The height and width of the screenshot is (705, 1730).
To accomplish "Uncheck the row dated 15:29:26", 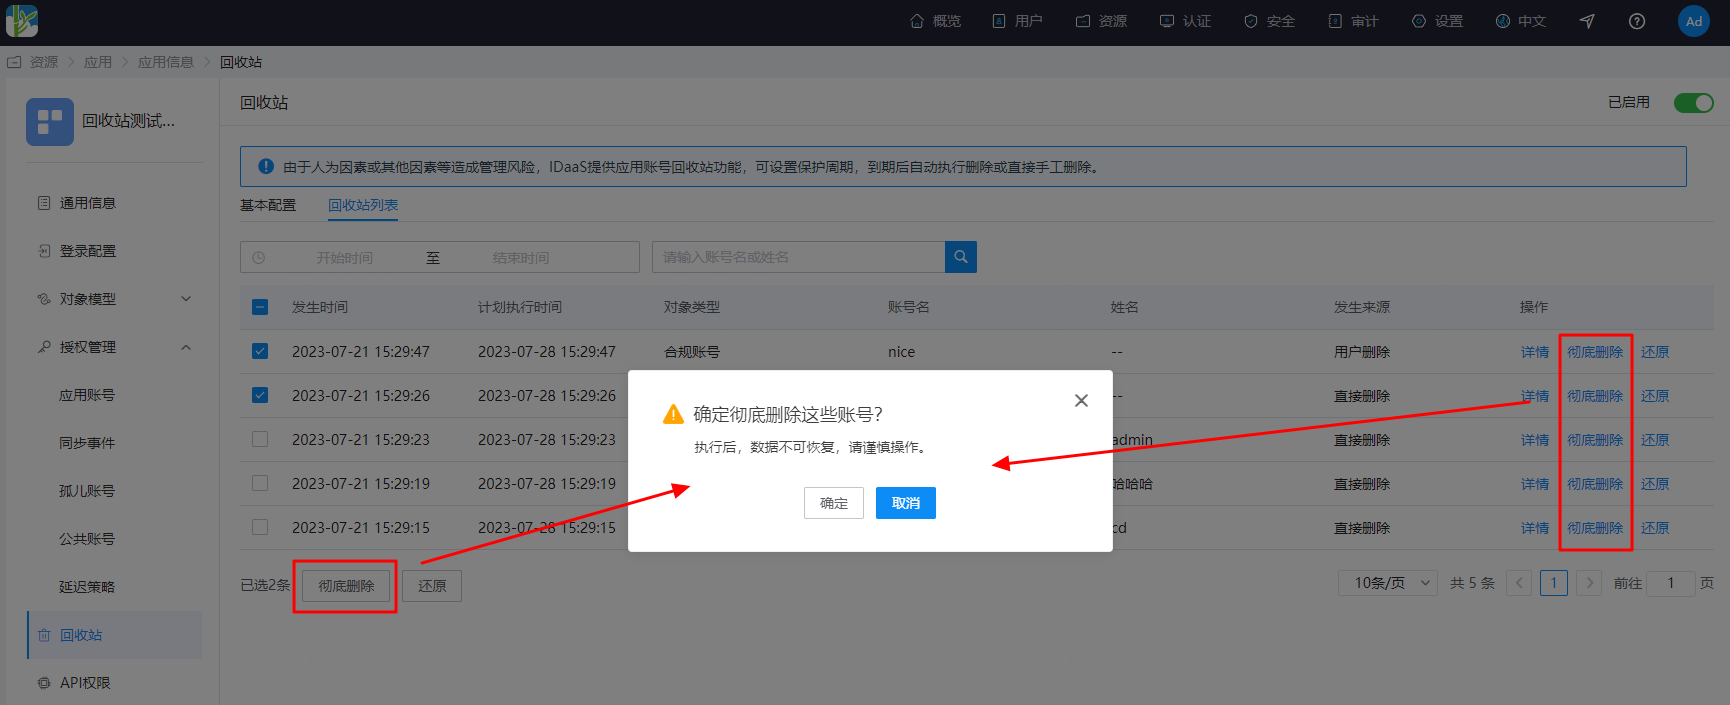I will (260, 395).
